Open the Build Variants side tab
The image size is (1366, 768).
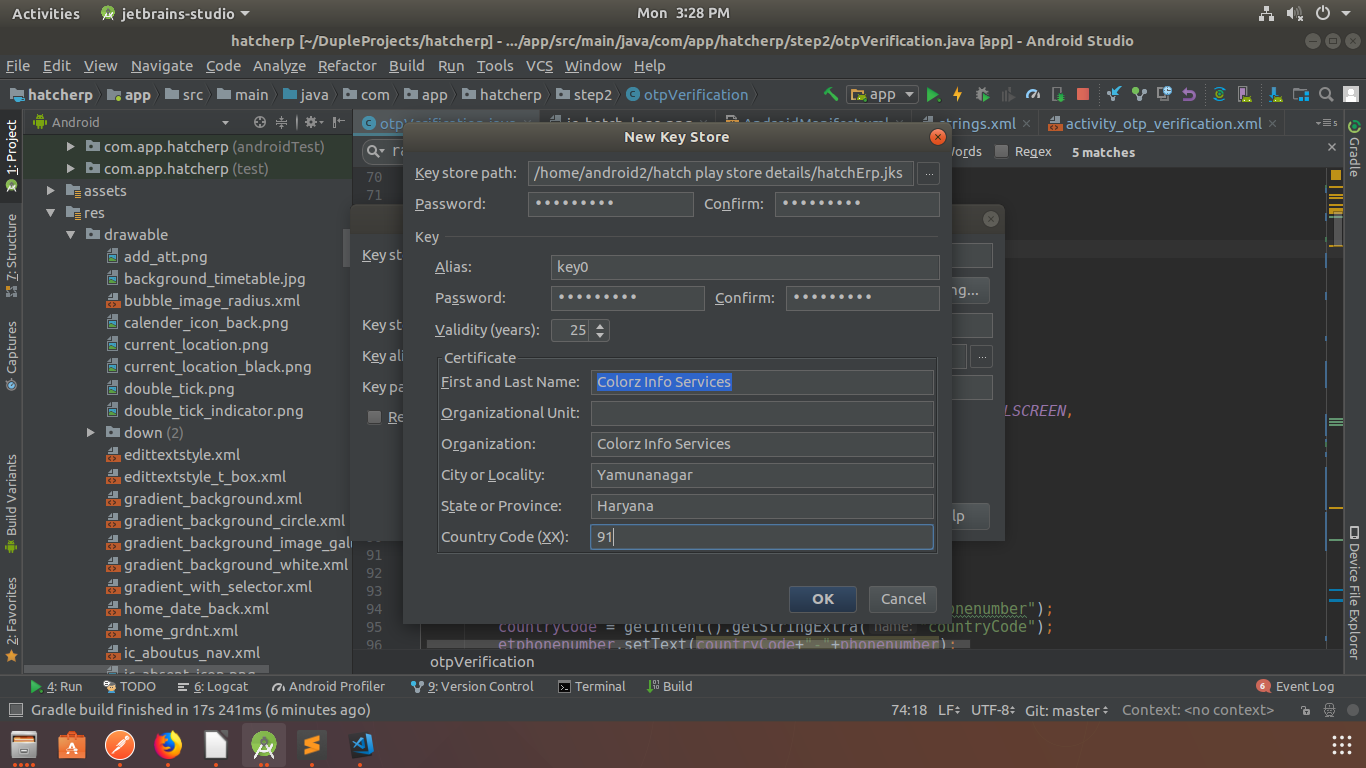[x=11, y=502]
